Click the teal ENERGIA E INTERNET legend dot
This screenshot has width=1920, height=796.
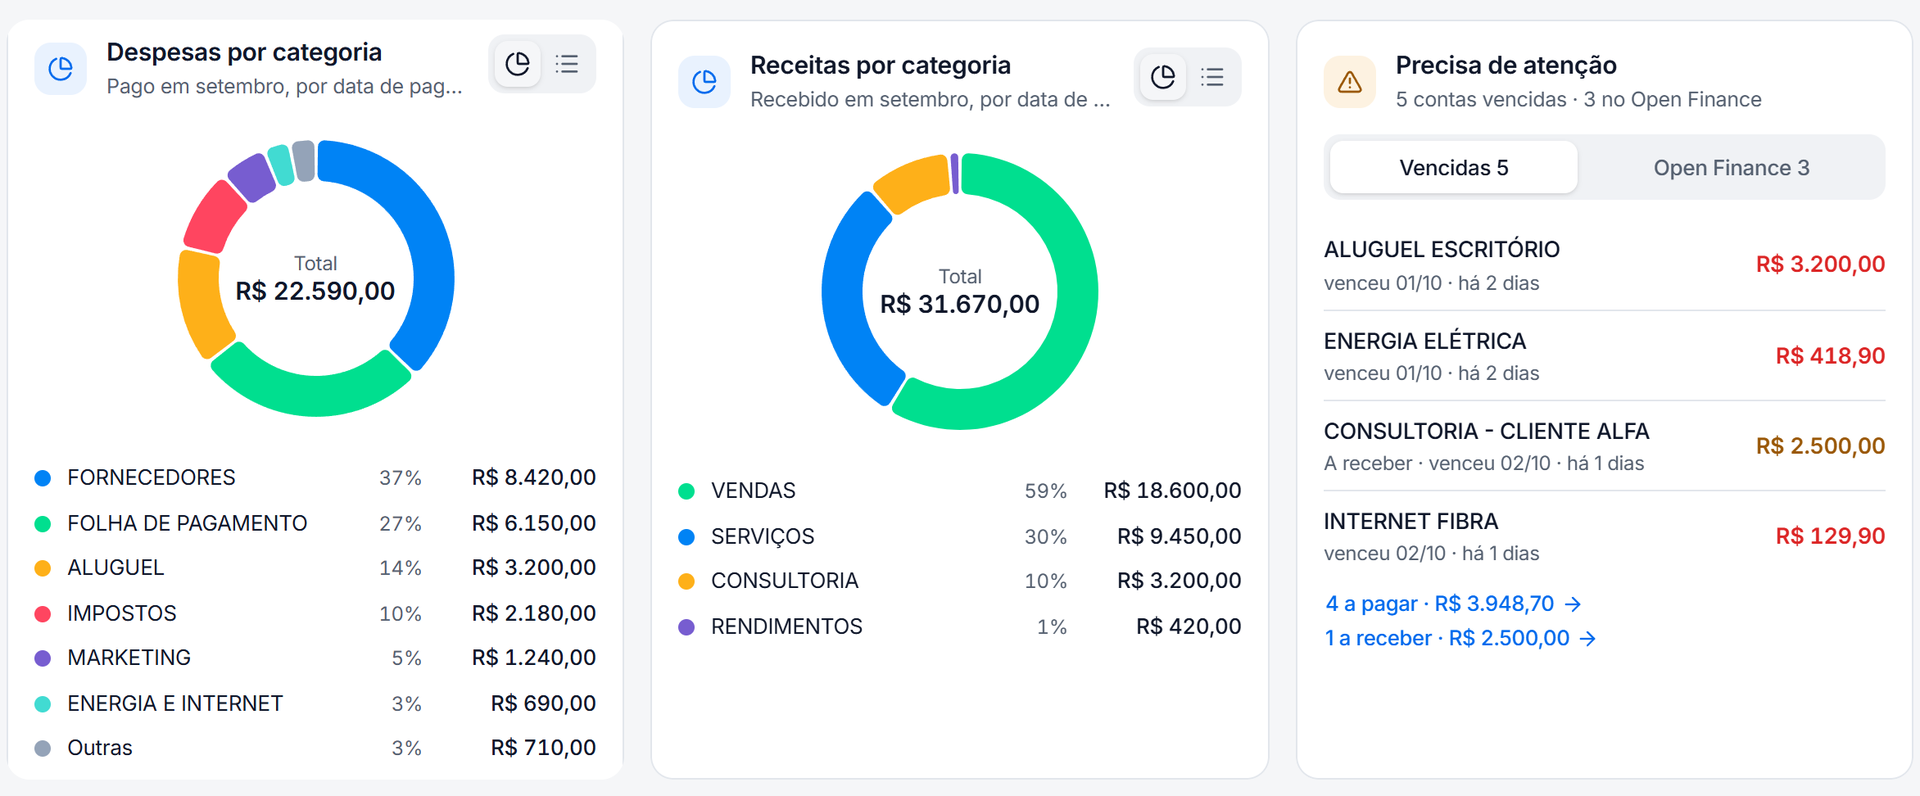(x=43, y=703)
